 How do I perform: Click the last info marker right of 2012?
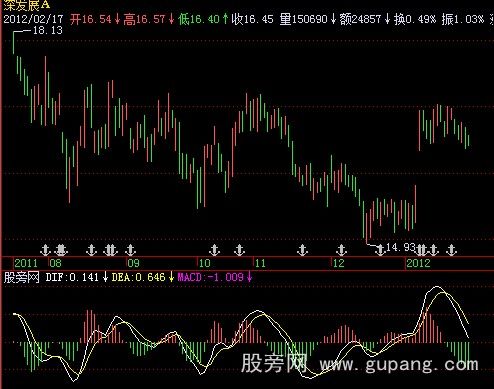(452, 250)
